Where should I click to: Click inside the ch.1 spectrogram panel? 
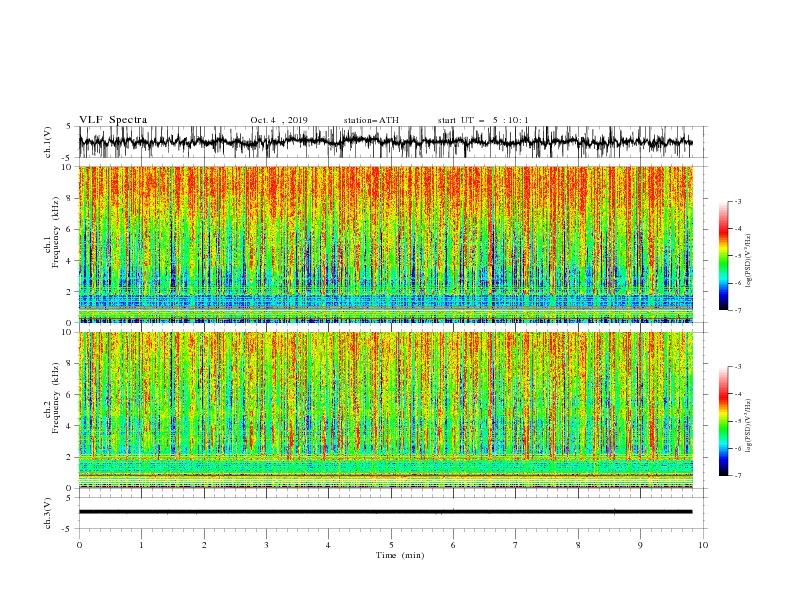click(386, 244)
